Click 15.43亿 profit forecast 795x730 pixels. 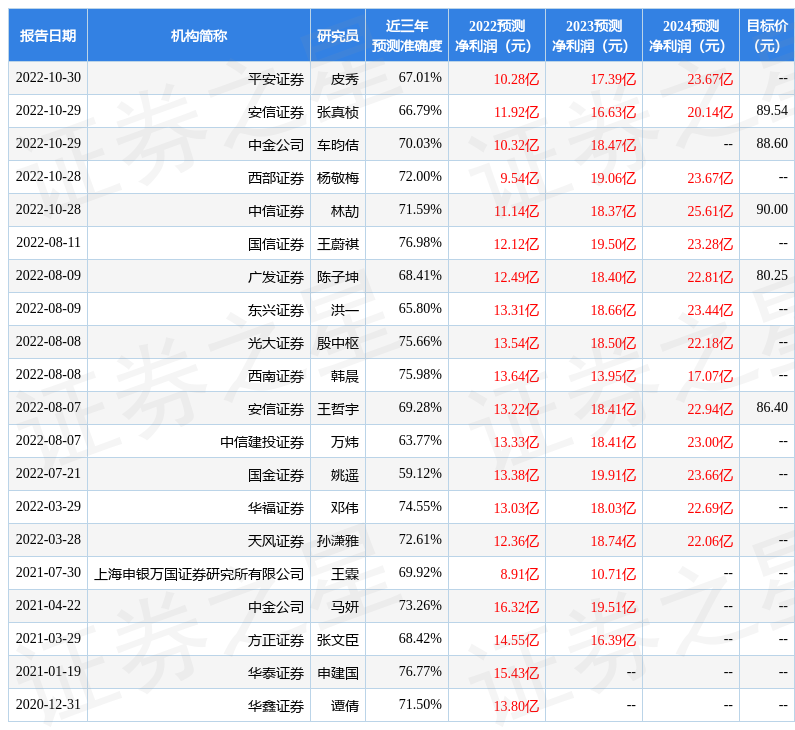[516, 673]
